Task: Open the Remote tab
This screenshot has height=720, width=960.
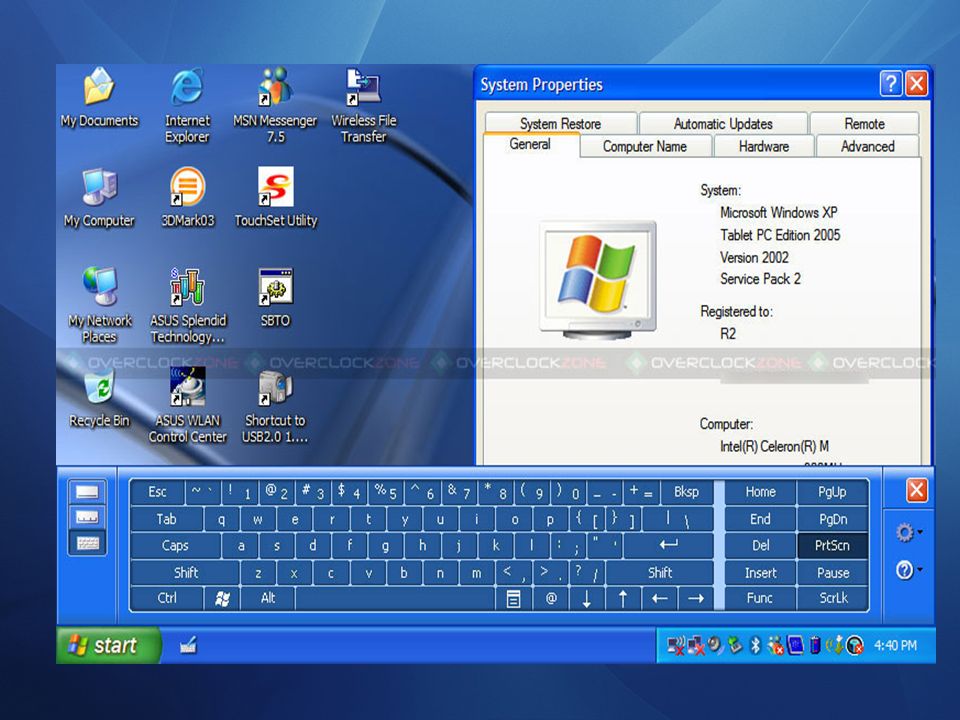Action: [x=864, y=123]
